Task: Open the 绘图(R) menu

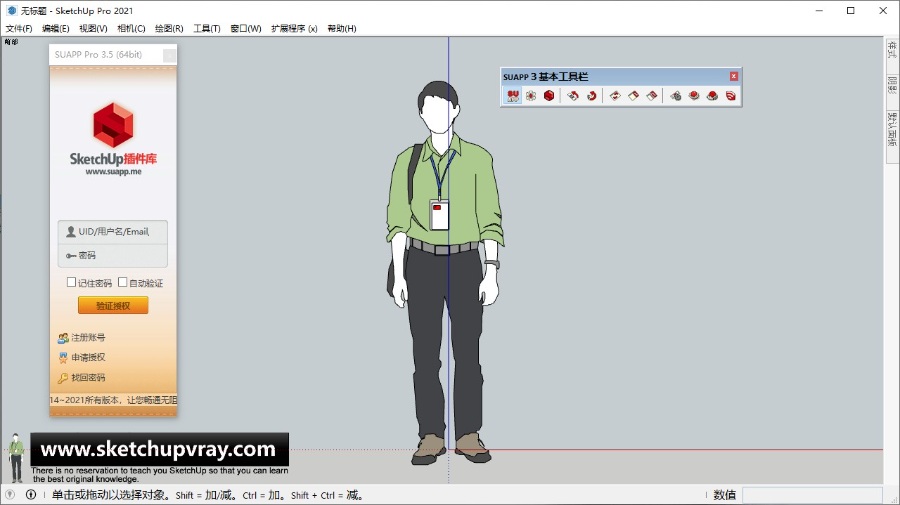Action: (x=169, y=28)
